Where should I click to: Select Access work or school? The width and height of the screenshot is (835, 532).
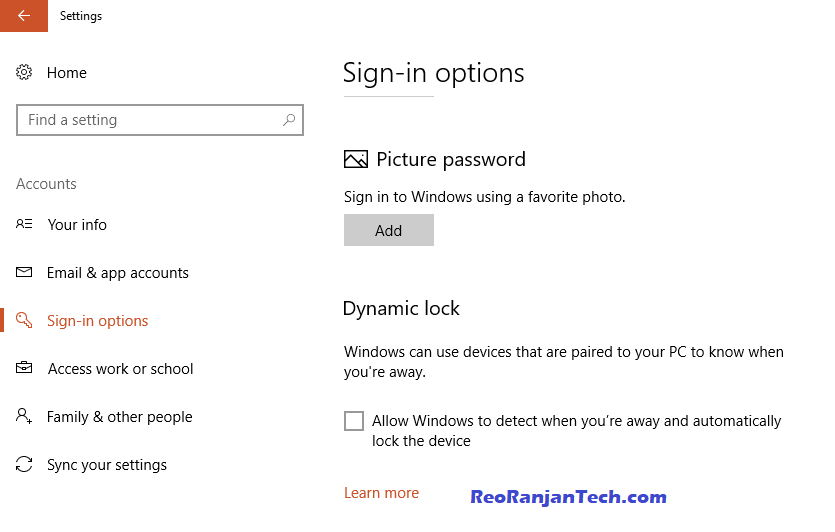tap(120, 369)
